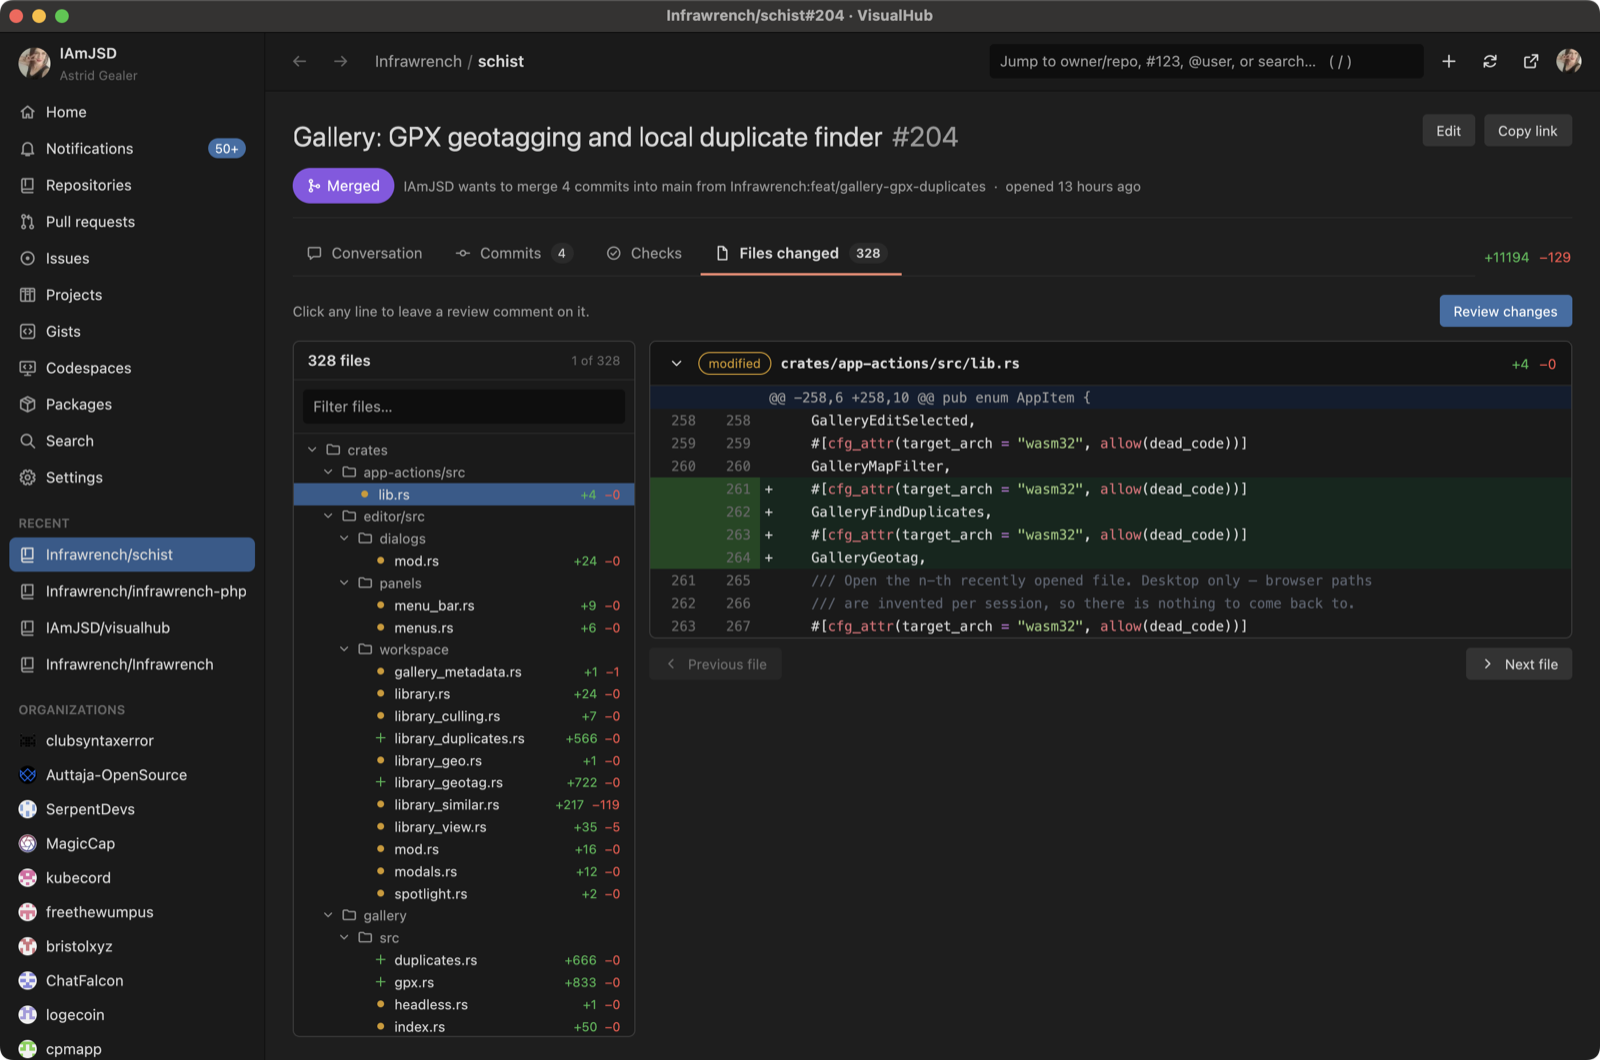Image resolution: width=1600 pixels, height=1060 pixels.
Task: Open Packages in sidebar
Action: (132, 404)
